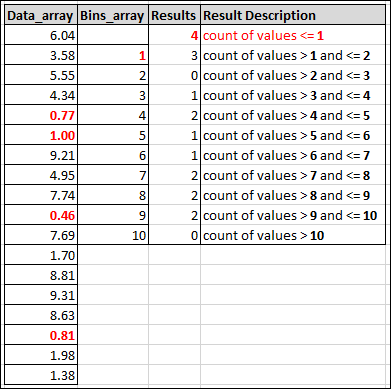Select the Bins_array header cell
This screenshot has width=391, height=389.
point(113,15)
